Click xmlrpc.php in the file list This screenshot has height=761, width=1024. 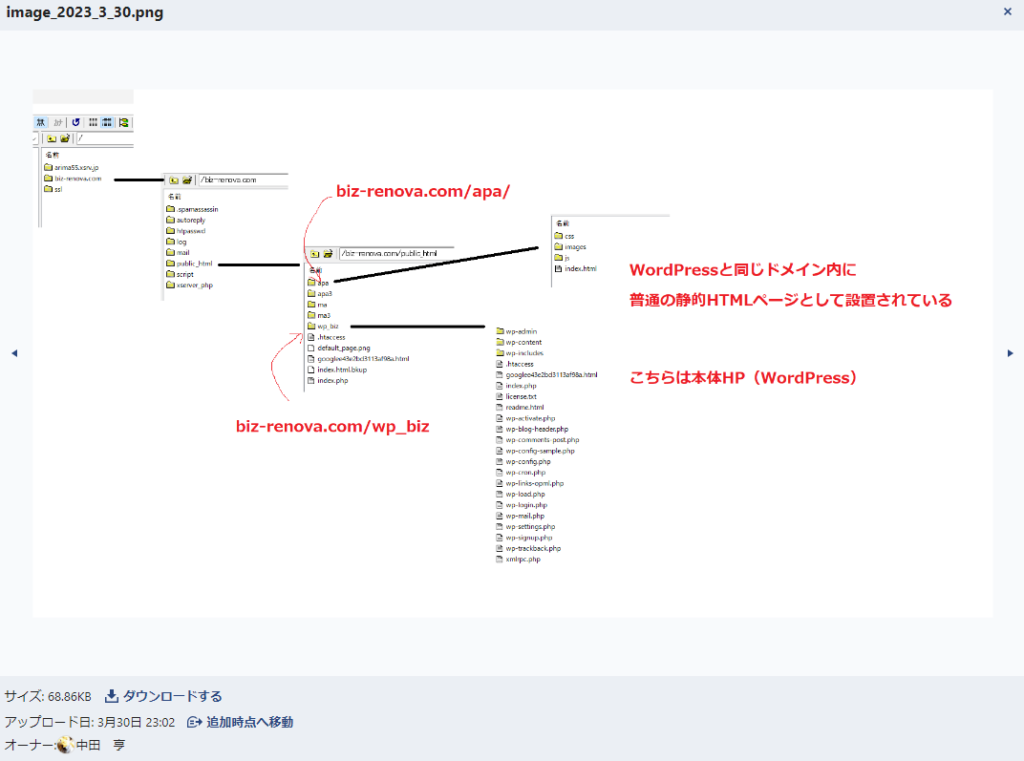click(519, 559)
